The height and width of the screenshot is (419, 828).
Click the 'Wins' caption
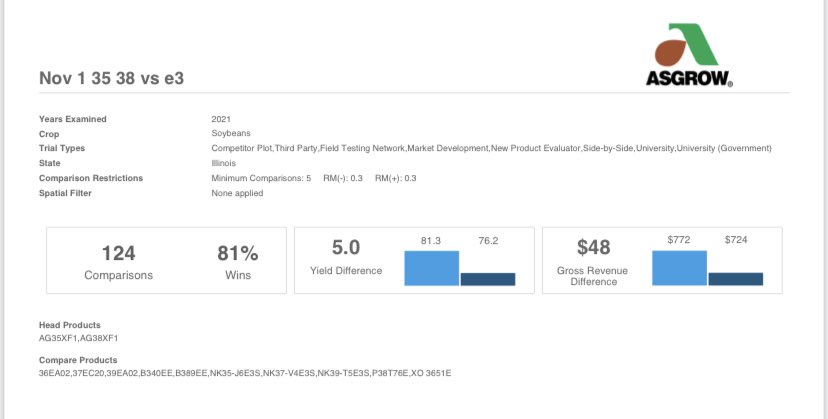tap(238, 275)
